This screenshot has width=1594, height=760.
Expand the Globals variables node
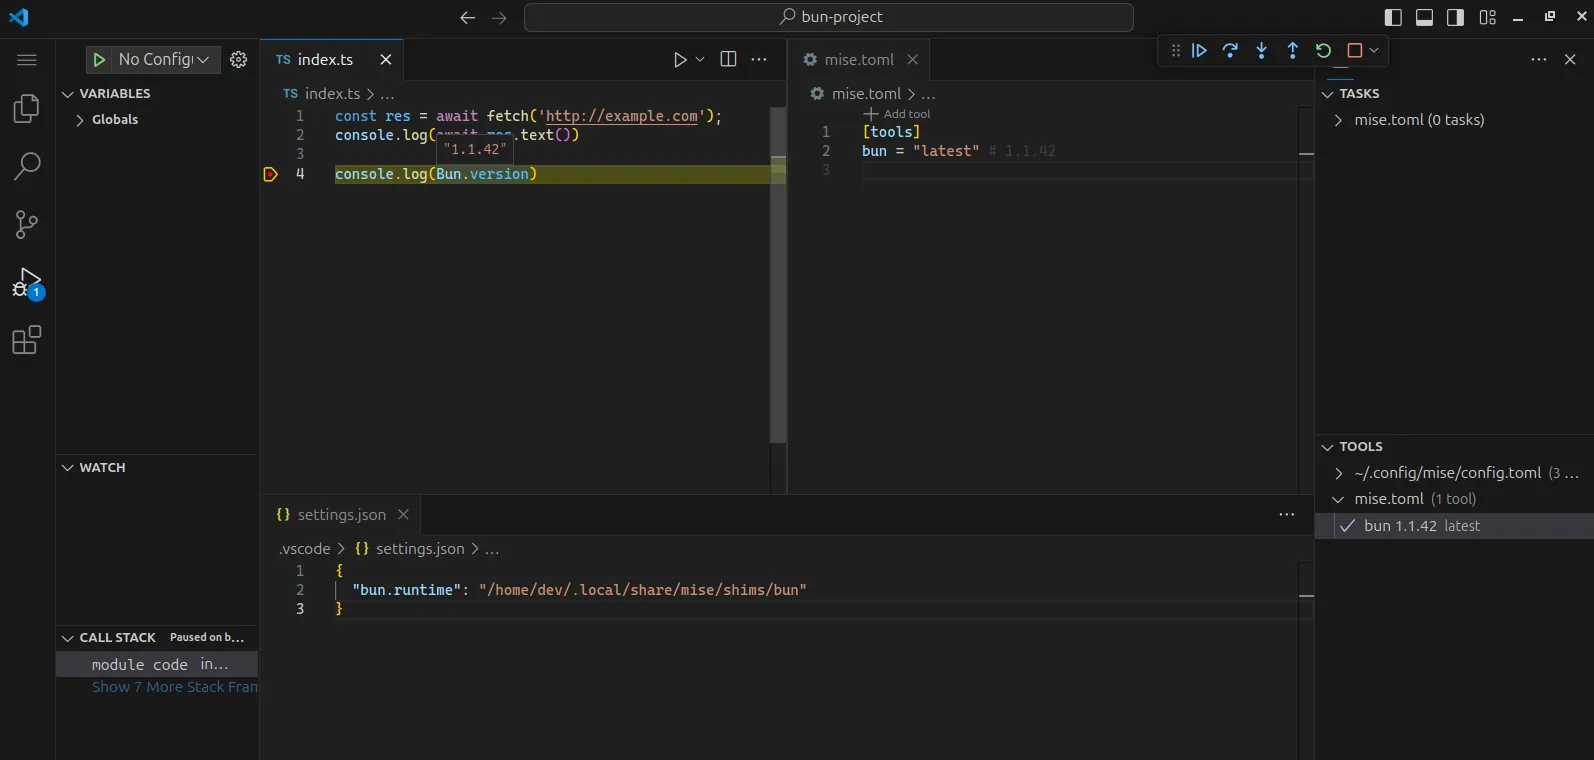(80, 120)
